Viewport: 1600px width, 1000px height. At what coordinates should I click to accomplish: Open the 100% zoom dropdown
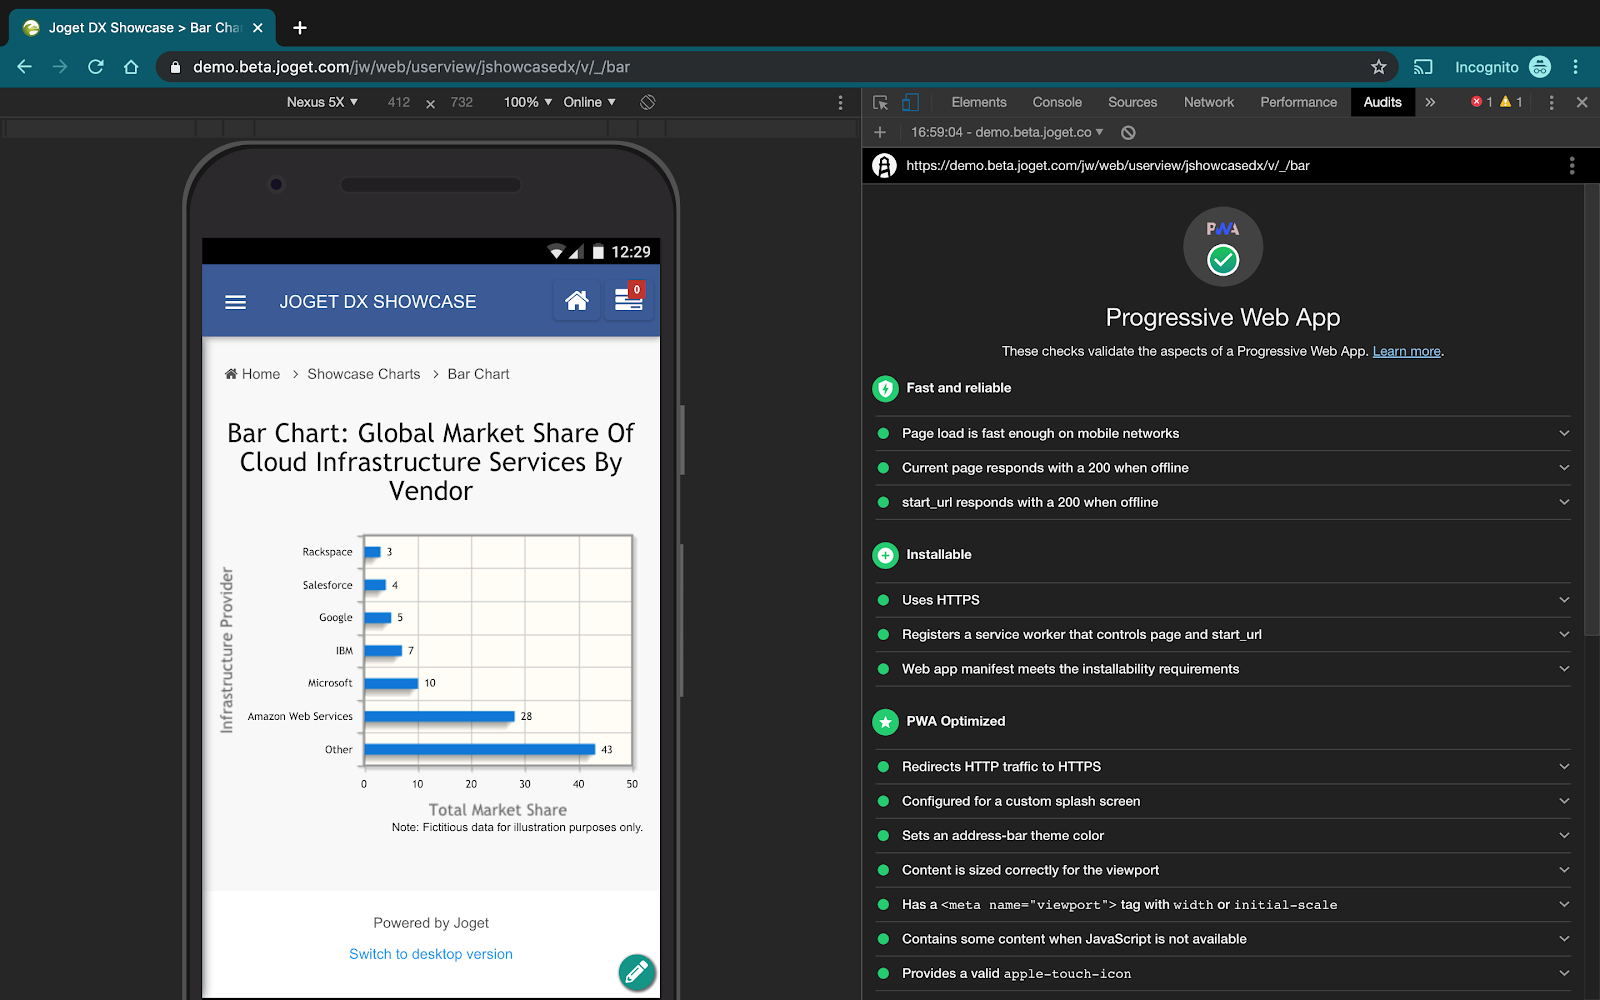pos(528,102)
